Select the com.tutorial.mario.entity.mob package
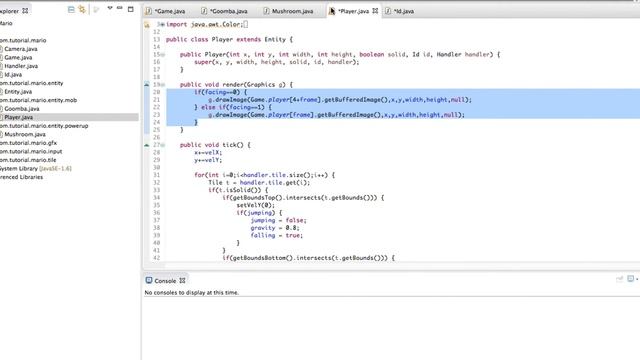The width and height of the screenshot is (640, 360). pyautogui.click(x=38, y=100)
